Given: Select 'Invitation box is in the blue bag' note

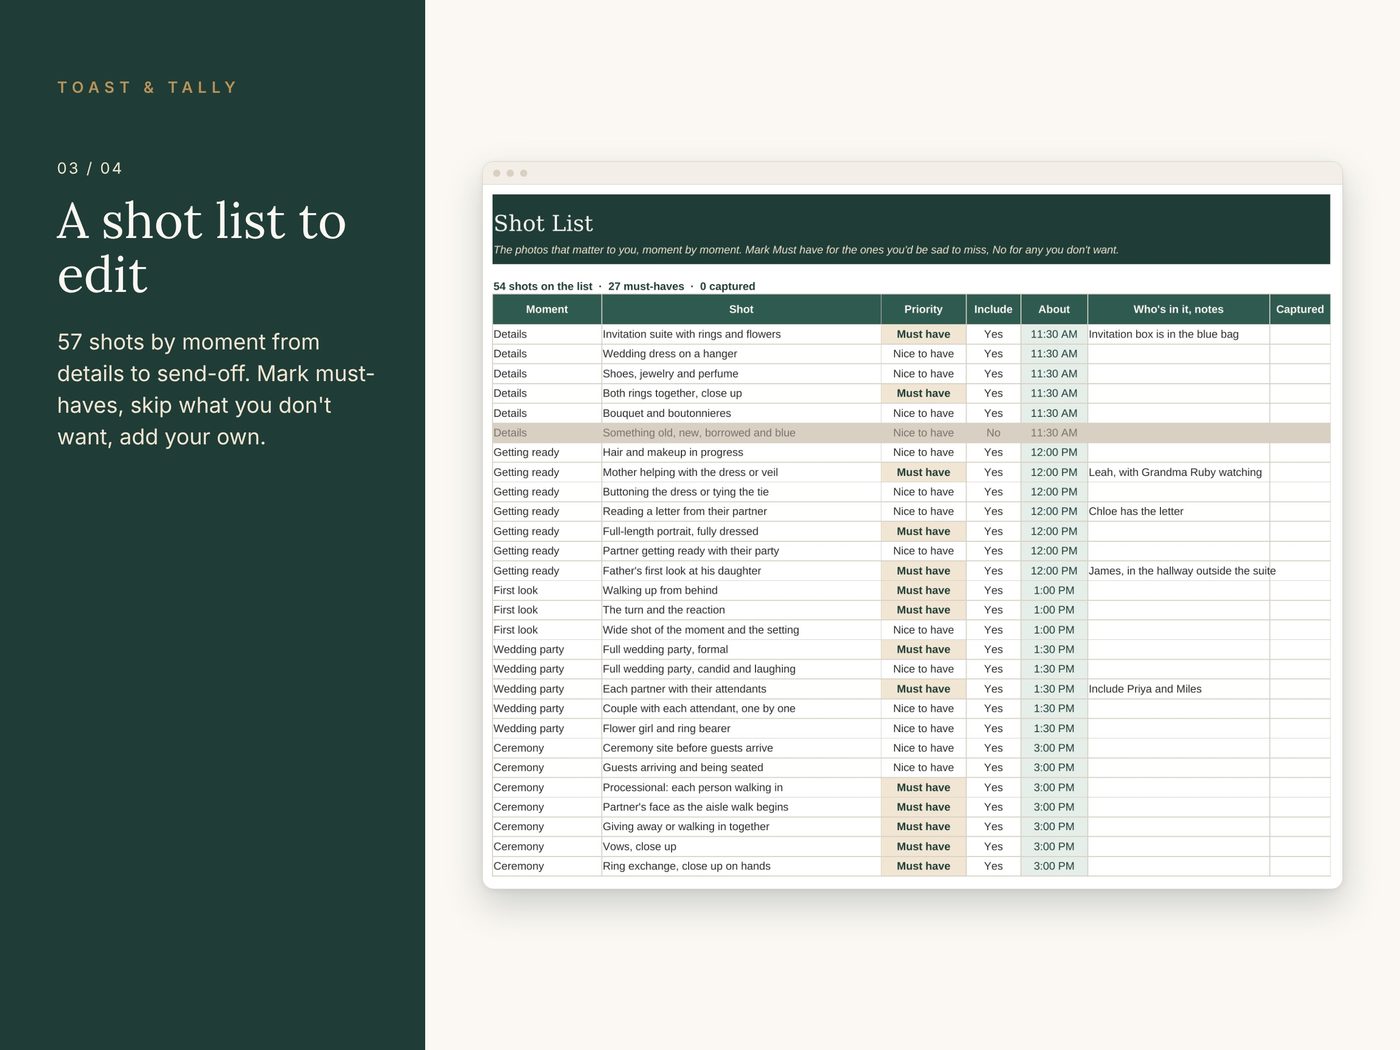Looking at the screenshot, I should [1178, 334].
